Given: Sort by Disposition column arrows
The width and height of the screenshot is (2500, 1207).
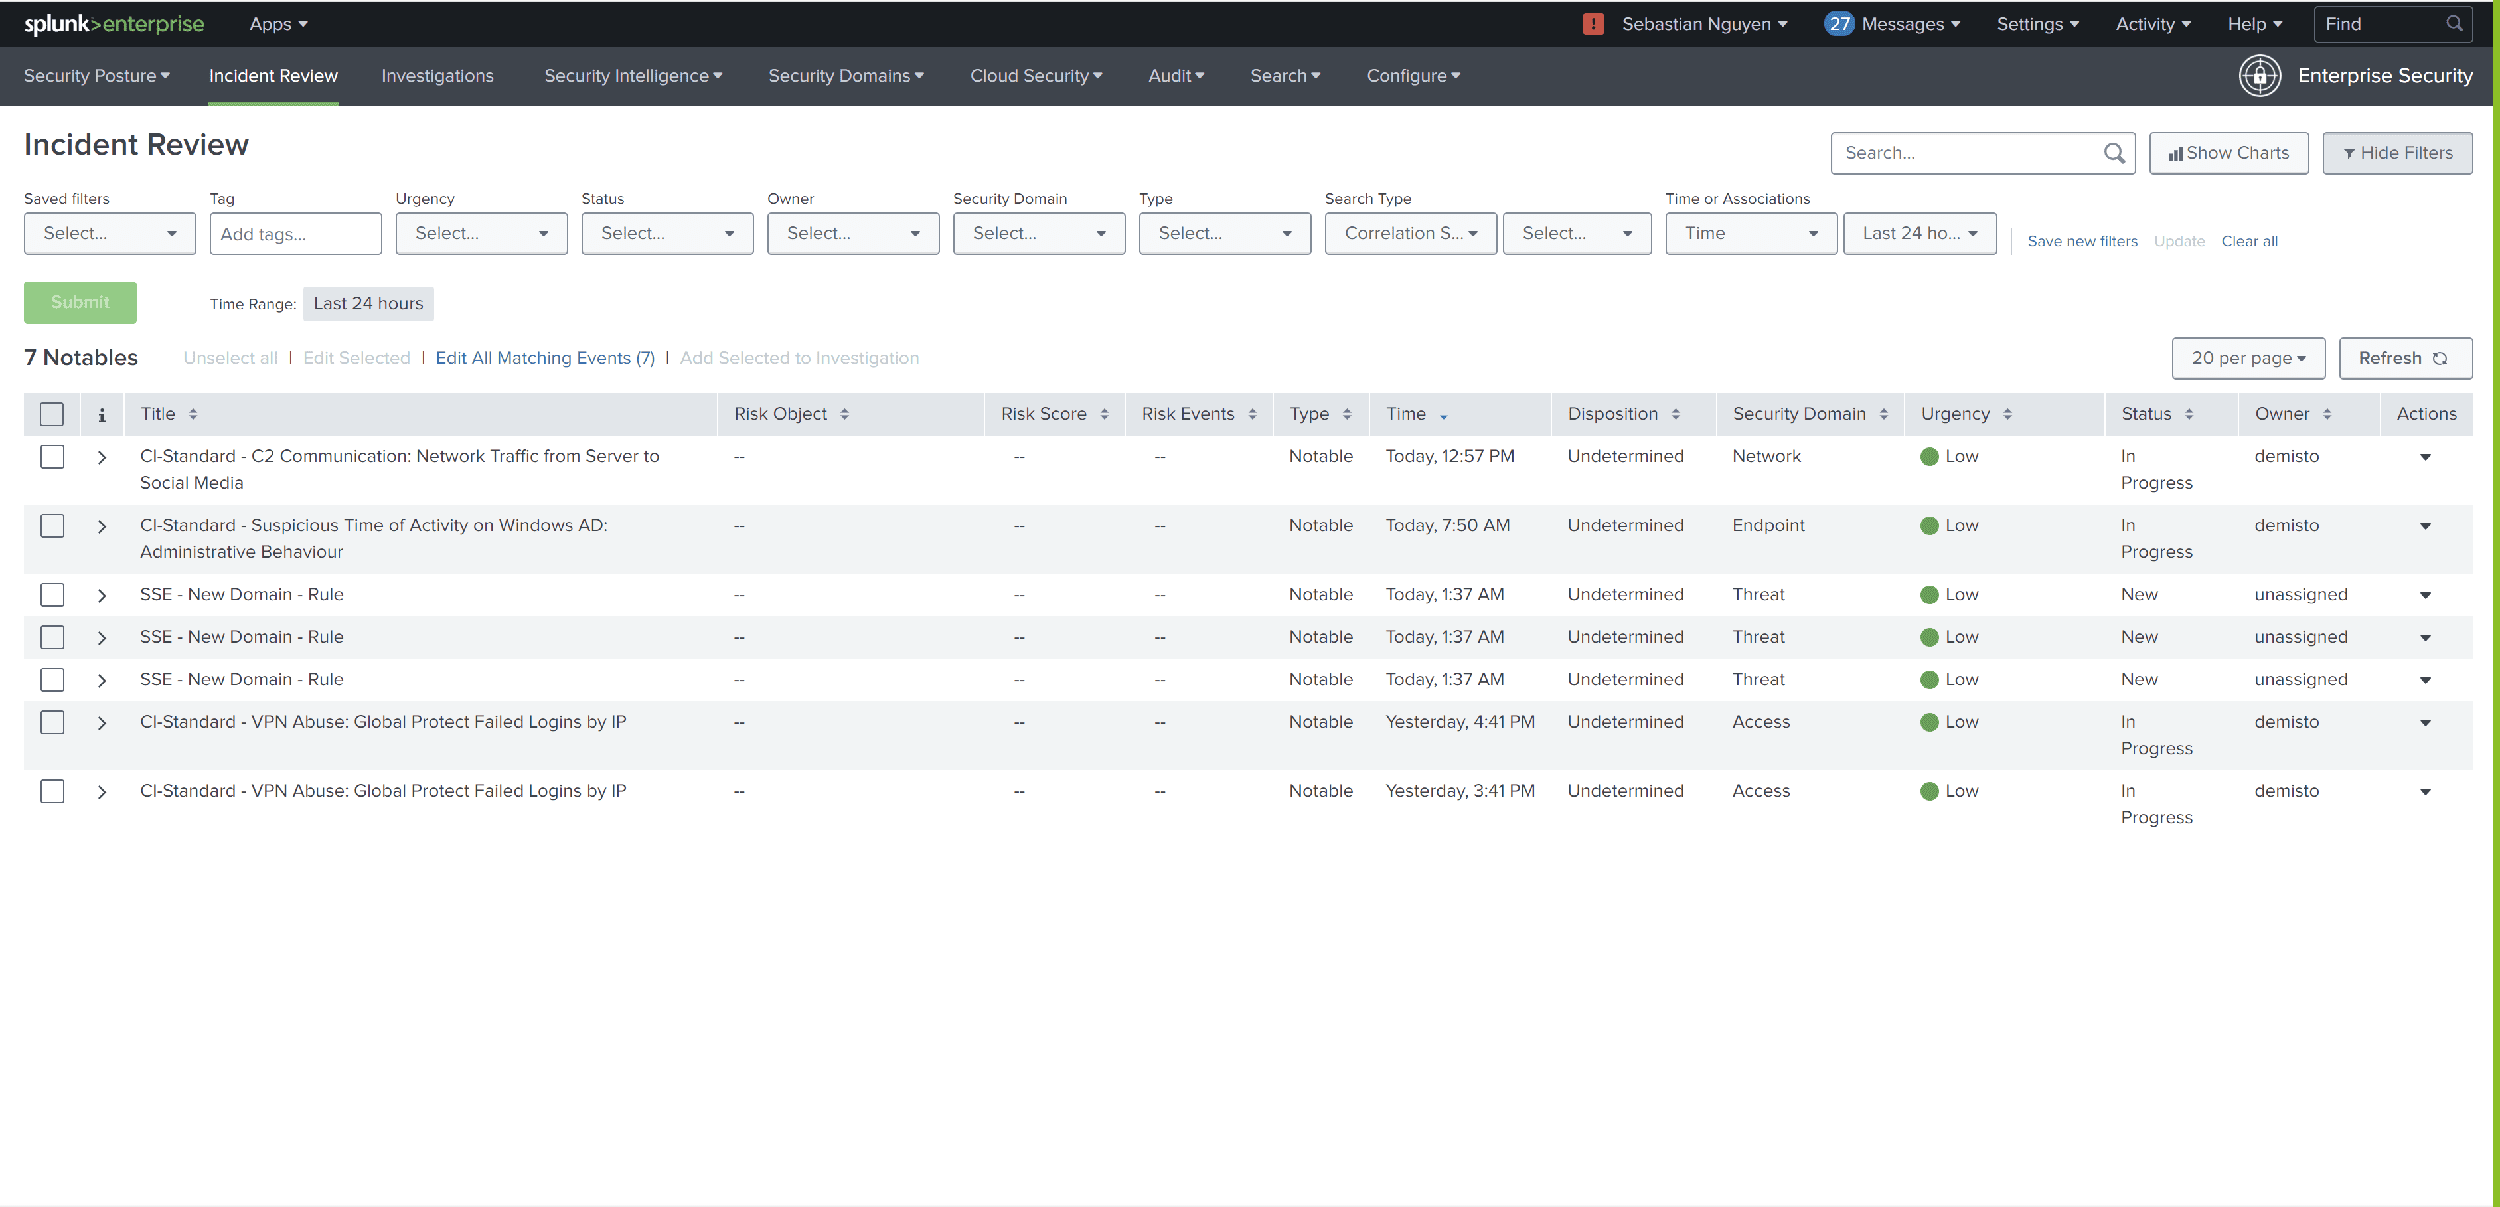Looking at the screenshot, I should (x=1676, y=414).
